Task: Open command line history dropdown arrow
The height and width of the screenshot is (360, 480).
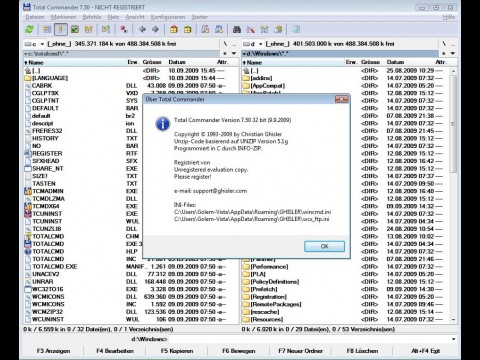Action: pos(453,339)
